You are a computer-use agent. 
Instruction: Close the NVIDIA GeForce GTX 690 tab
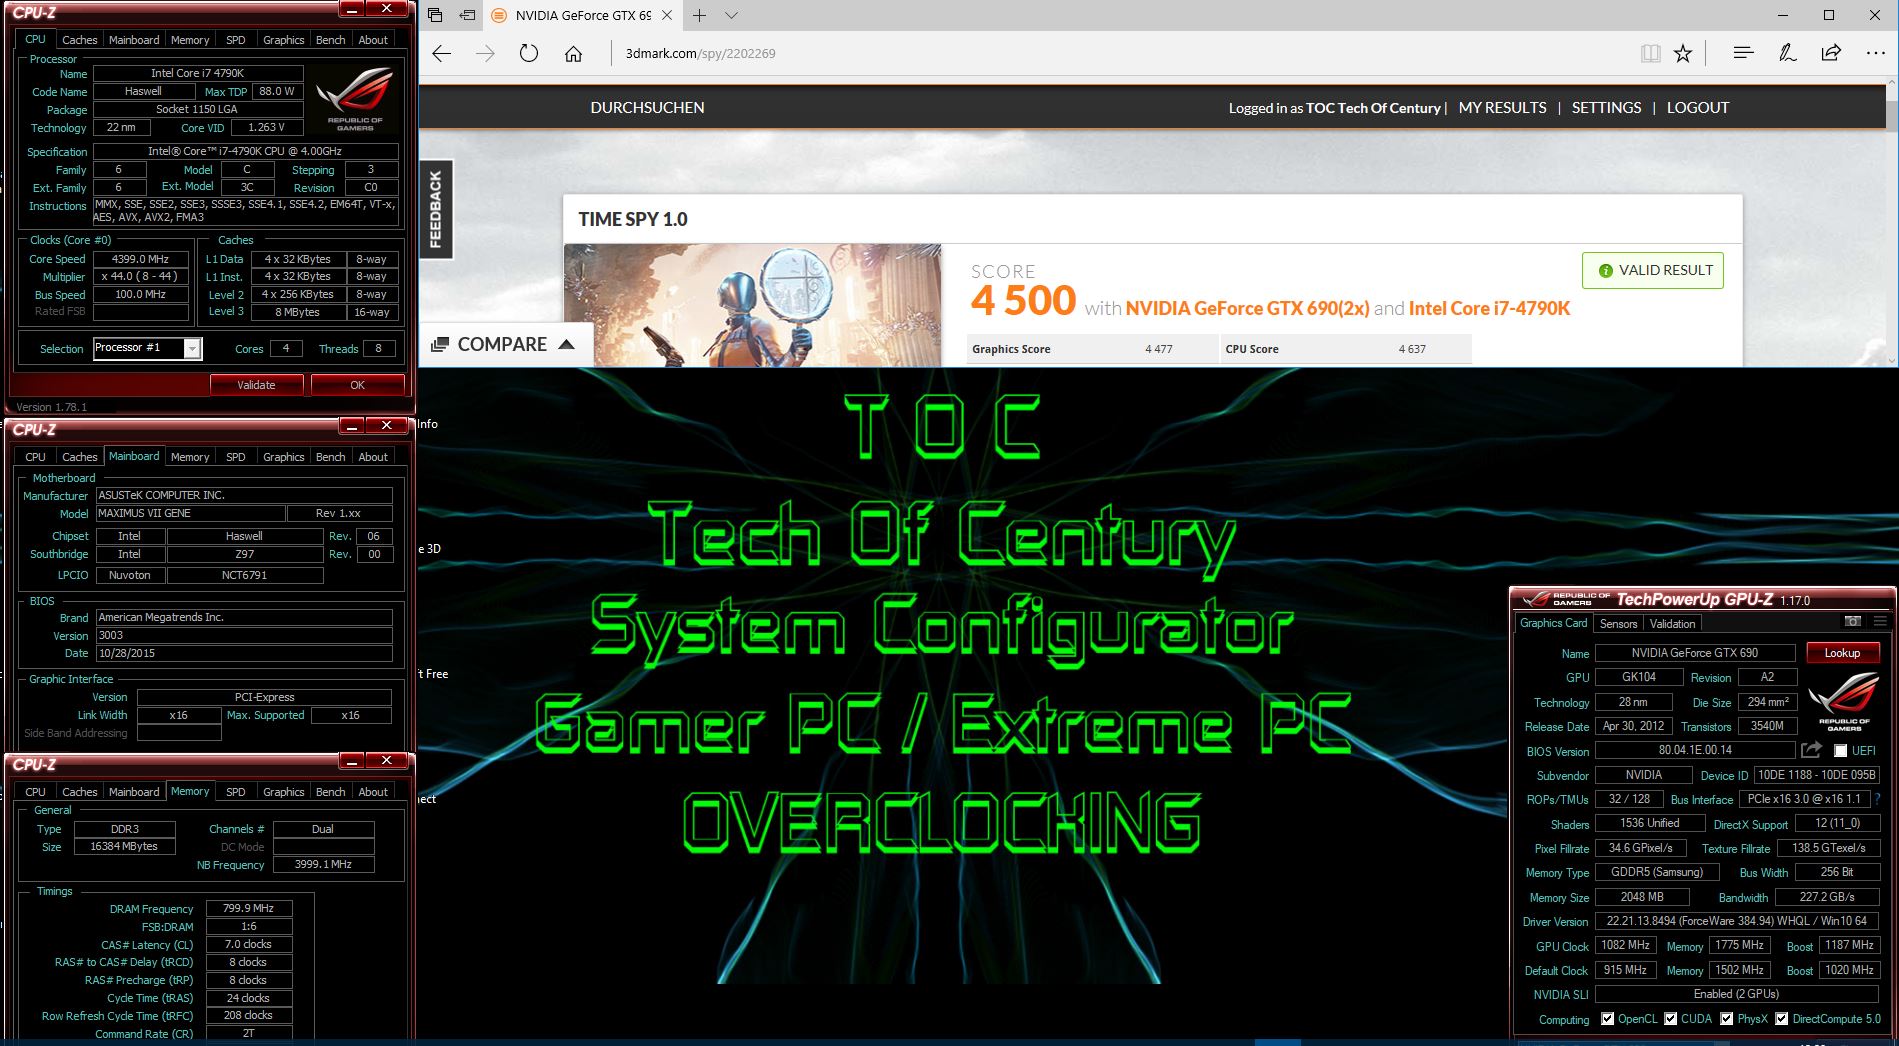coord(667,15)
